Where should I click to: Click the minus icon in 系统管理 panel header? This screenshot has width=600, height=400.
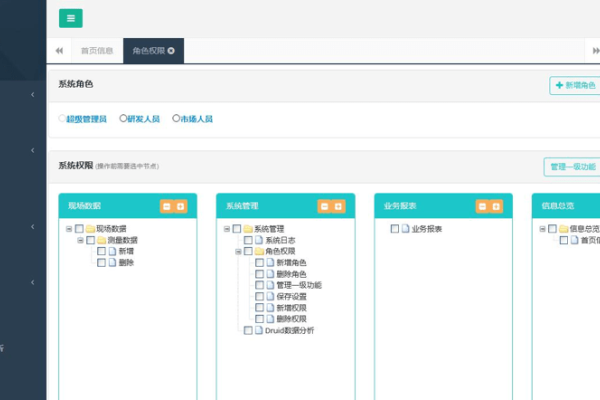324,206
